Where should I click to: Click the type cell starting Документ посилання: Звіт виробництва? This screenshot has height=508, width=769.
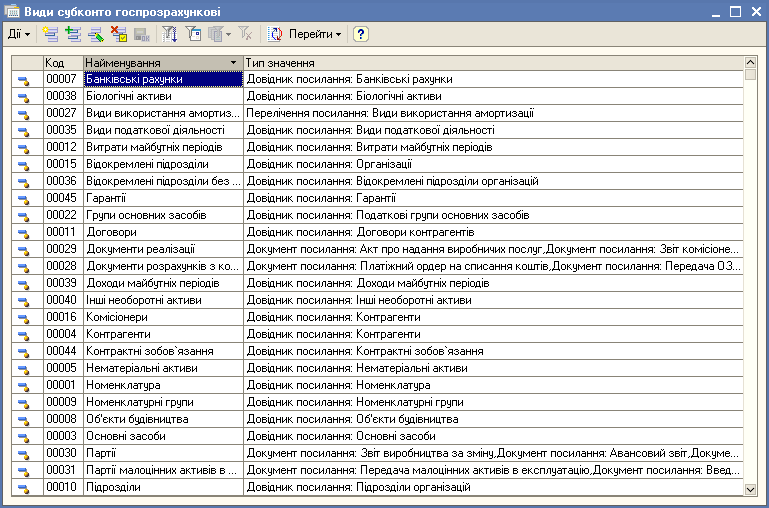[x=493, y=453]
